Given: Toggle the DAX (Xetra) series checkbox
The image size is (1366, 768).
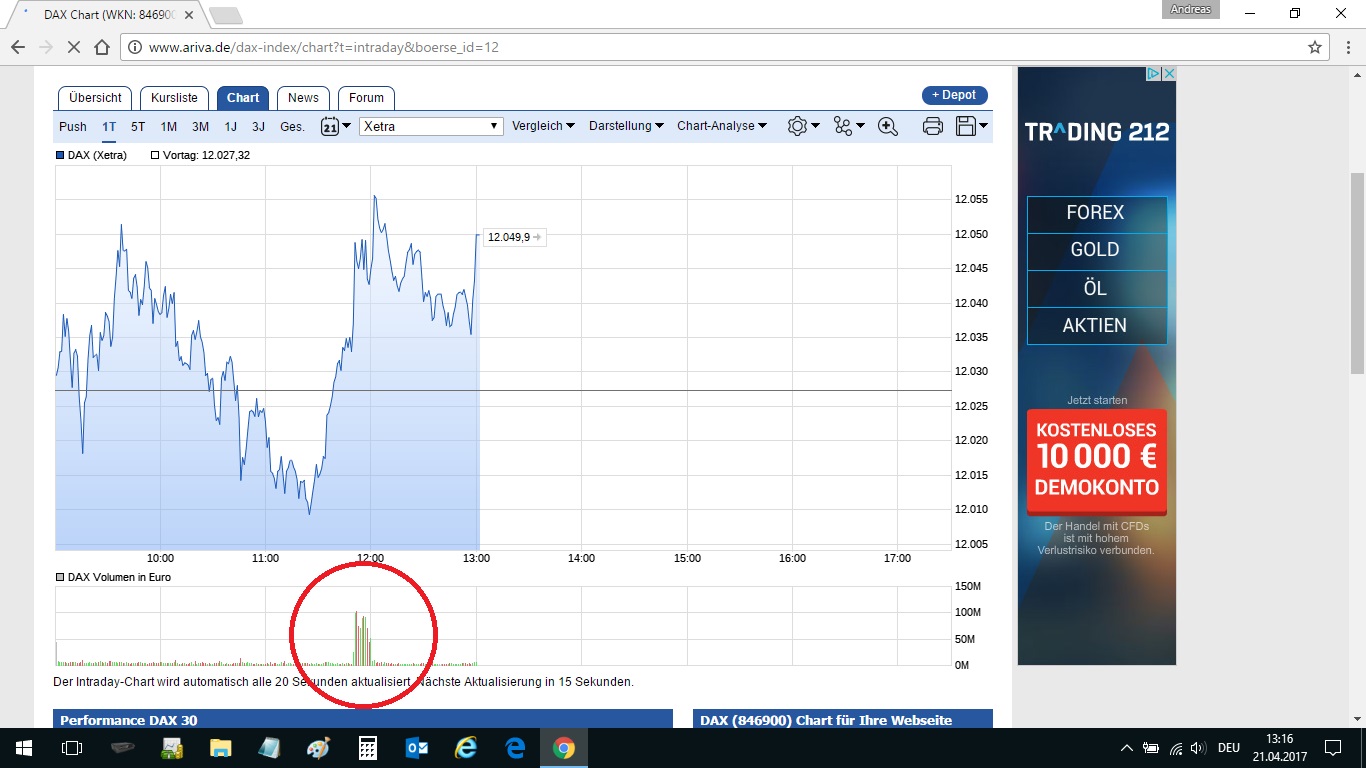Looking at the screenshot, I should [x=58, y=155].
